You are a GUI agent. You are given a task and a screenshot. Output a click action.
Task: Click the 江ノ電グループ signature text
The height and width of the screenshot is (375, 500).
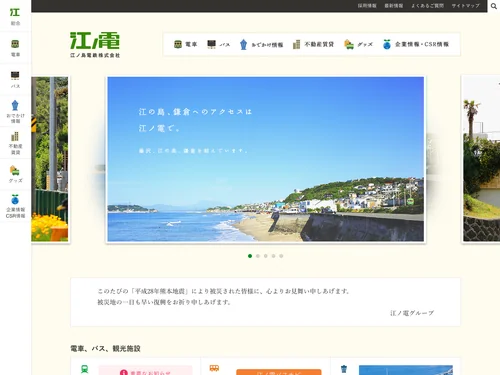click(412, 313)
